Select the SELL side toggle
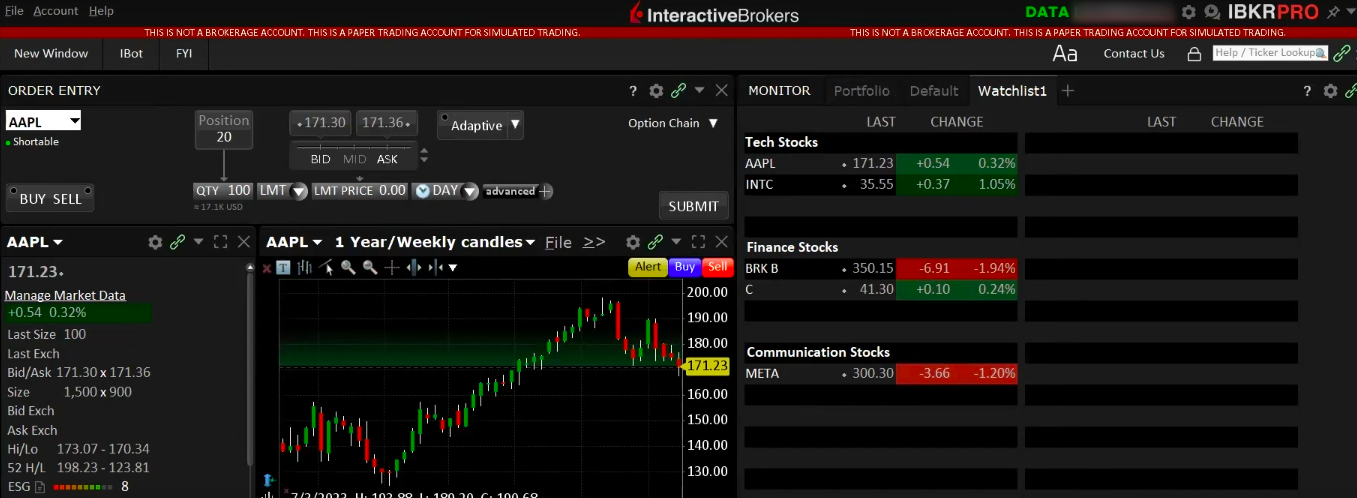This screenshot has width=1357, height=498. click(67, 199)
